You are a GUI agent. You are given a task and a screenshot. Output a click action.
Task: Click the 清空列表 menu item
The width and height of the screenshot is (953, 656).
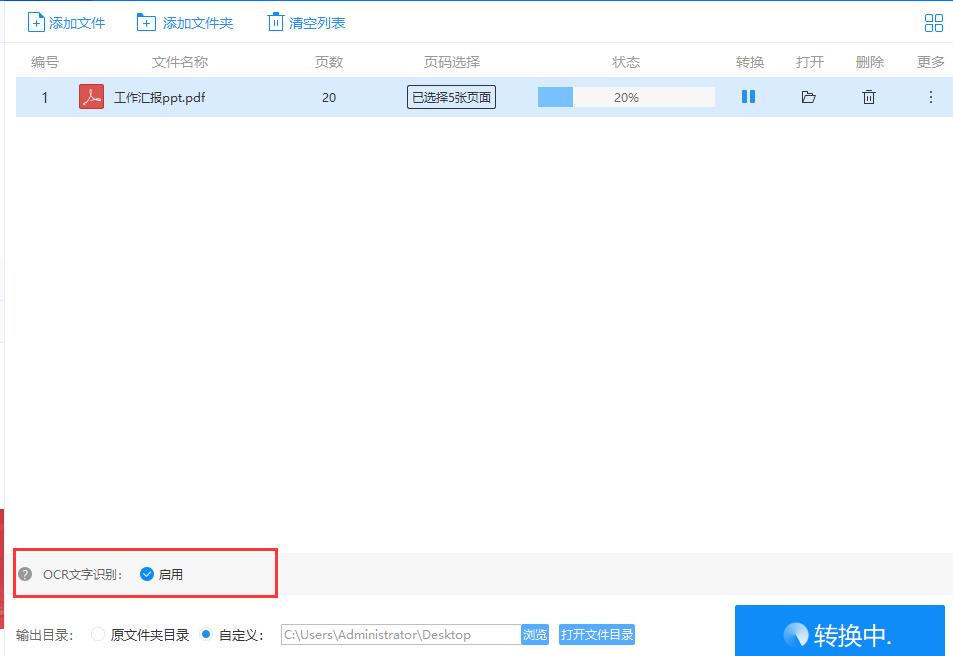(x=305, y=21)
